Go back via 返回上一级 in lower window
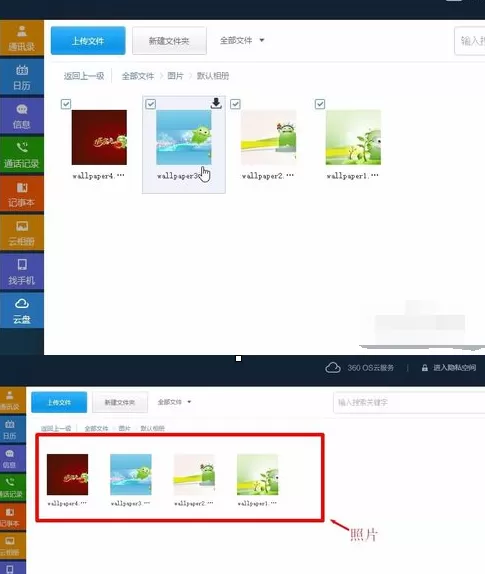The width and height of the screenshot is (485, 574). point(56,428)
